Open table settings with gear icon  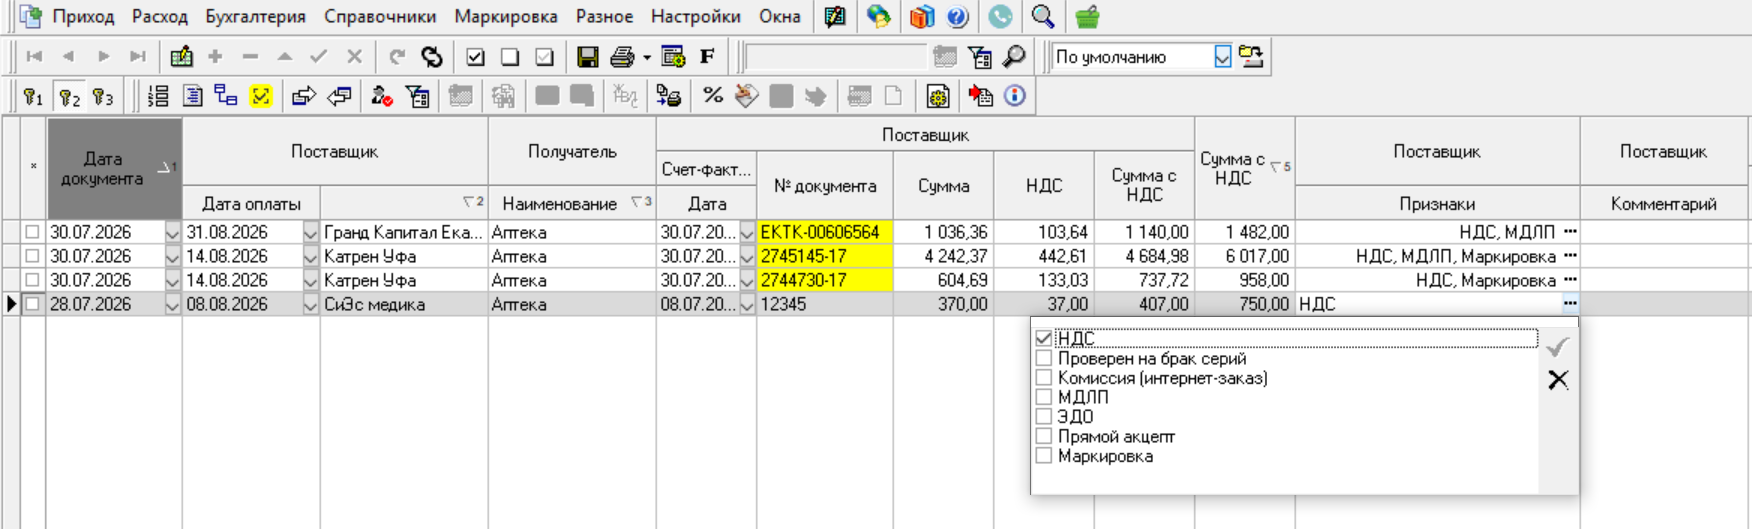click(673, 57)
